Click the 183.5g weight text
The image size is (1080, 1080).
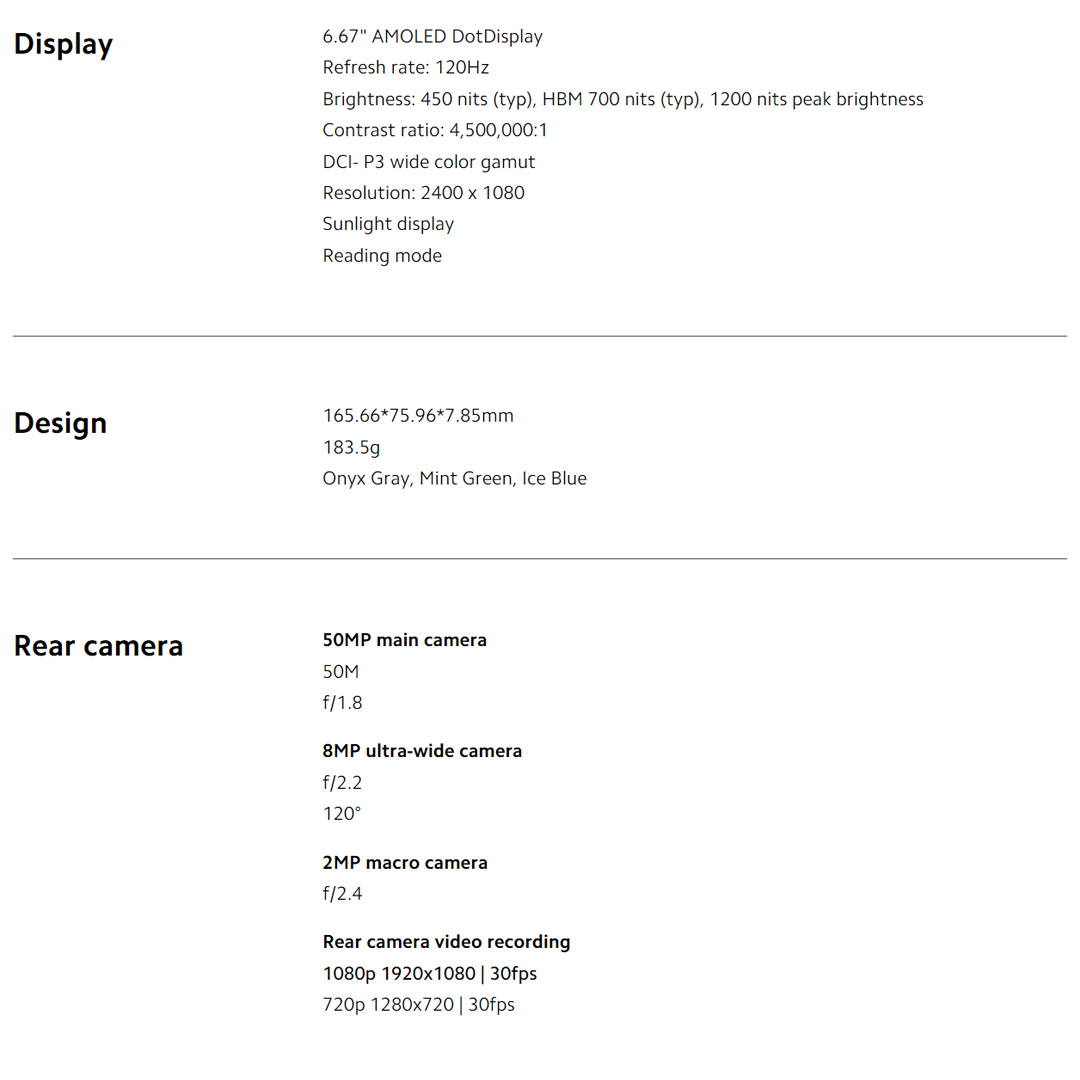(351, 447)
